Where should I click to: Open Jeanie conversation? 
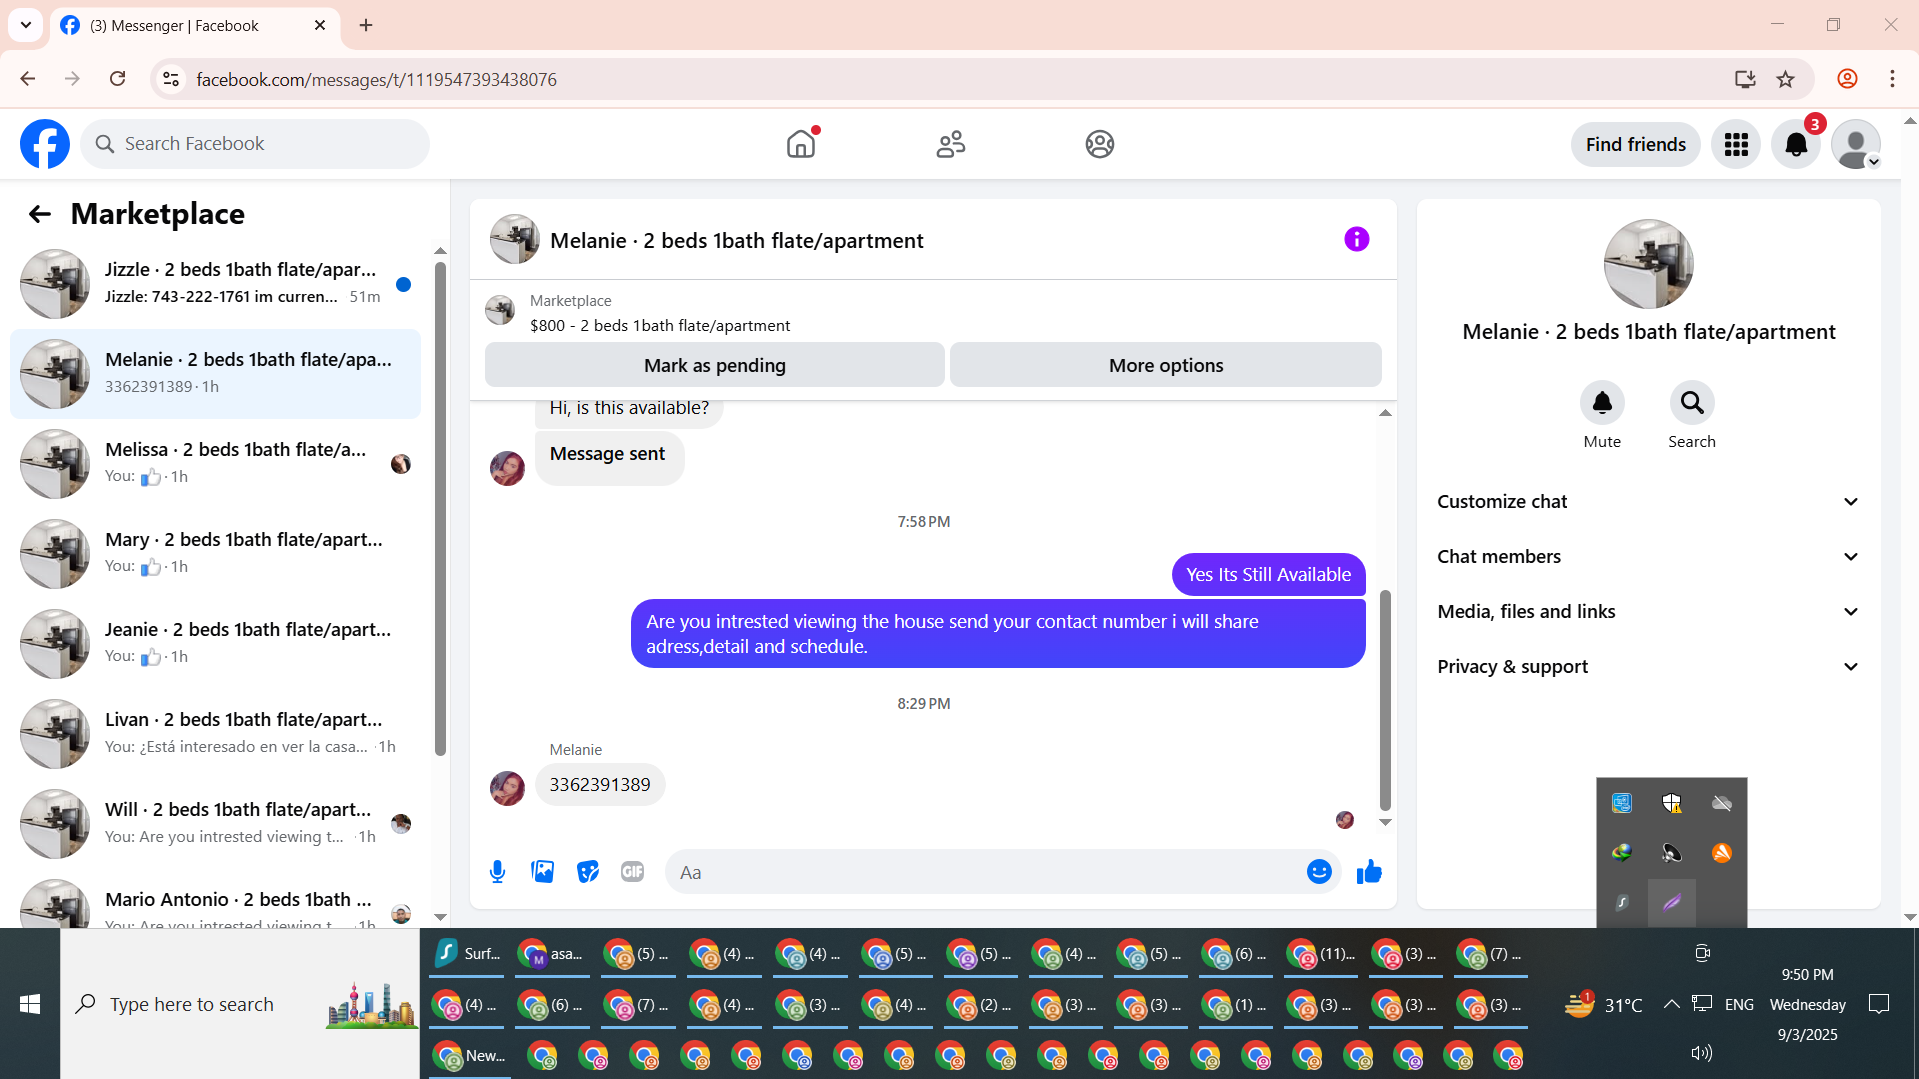point(215,643)
